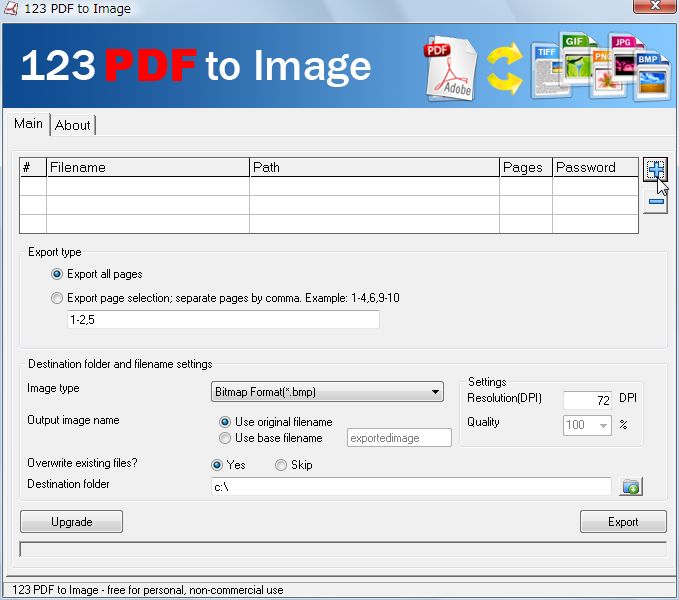This screenshot has height=600, width=679.
Task: Click the # column header
Action: 33,168
